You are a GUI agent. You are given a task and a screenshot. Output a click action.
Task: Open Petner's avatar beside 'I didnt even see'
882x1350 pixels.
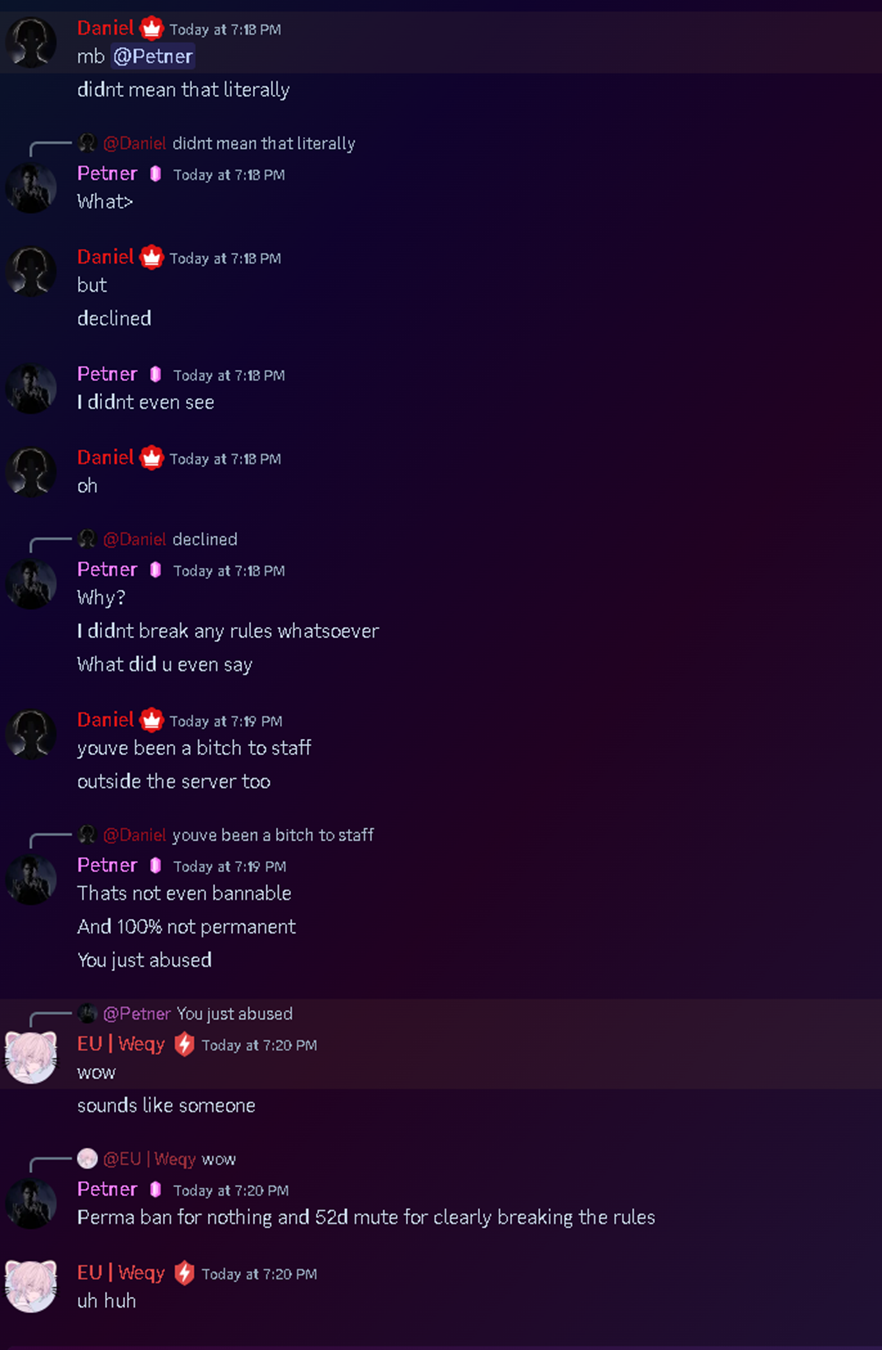31,388
